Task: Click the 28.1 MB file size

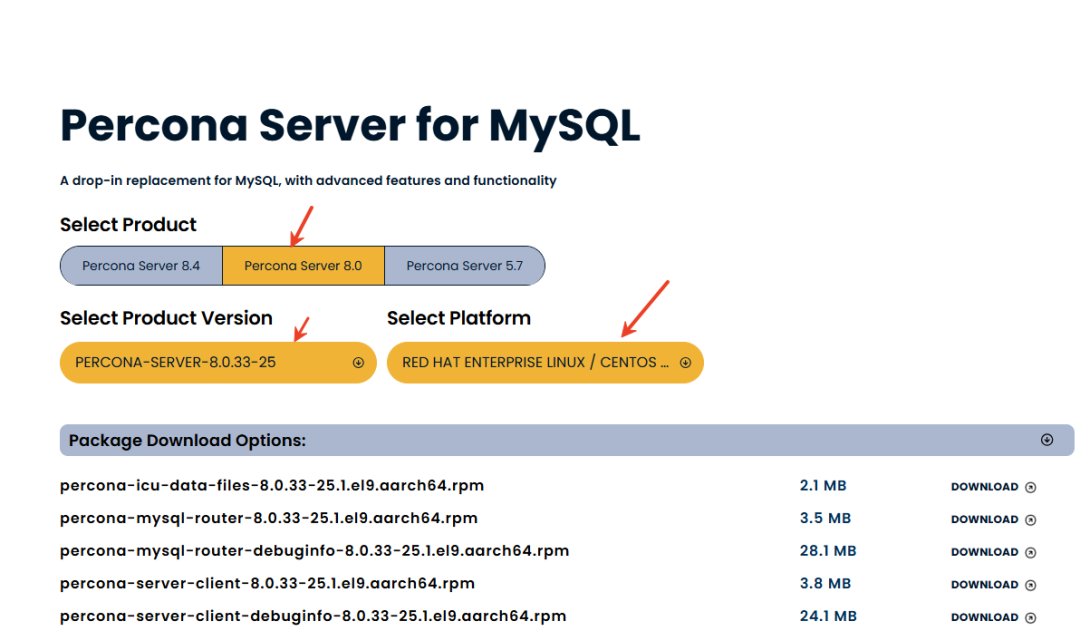Action: point(828,551)
